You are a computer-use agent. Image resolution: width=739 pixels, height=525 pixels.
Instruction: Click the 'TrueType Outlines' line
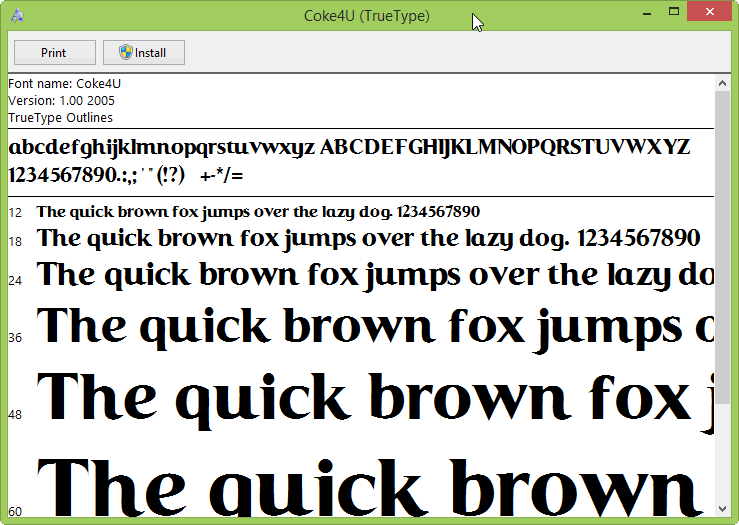tap(60, 117)
